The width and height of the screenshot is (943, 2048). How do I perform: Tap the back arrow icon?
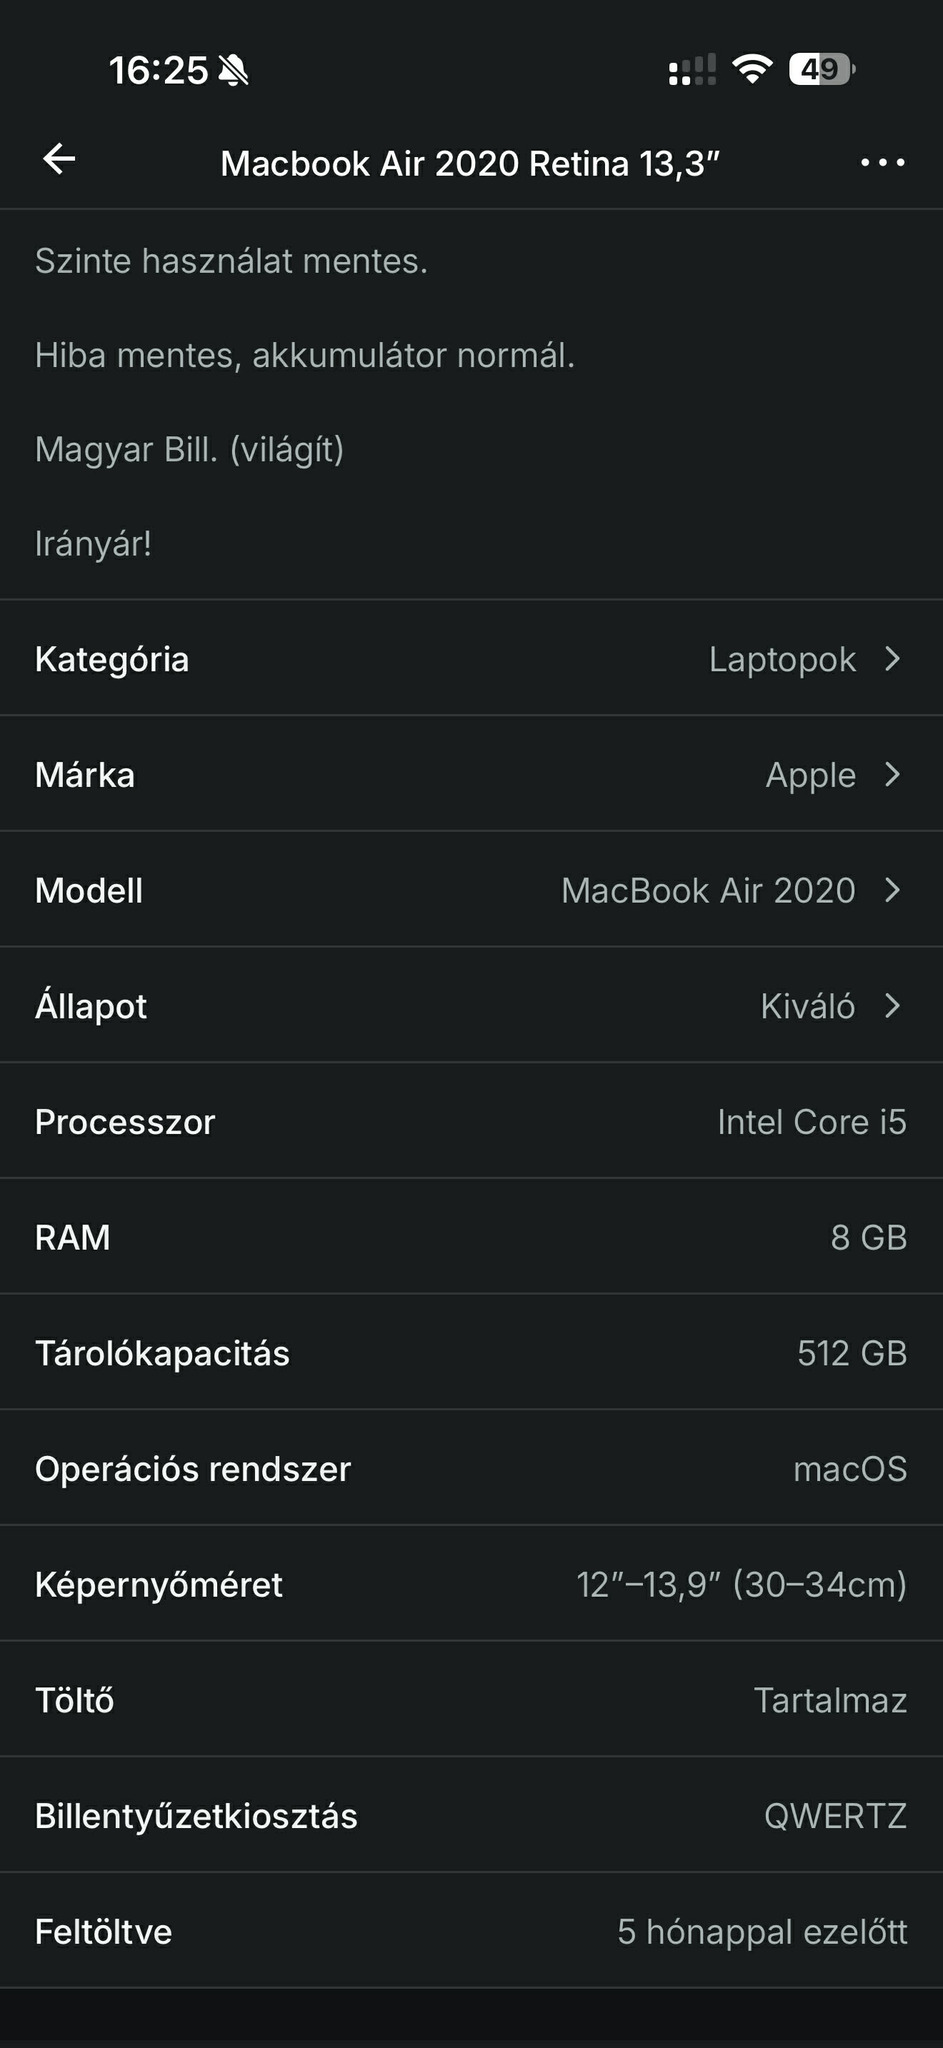59,160
